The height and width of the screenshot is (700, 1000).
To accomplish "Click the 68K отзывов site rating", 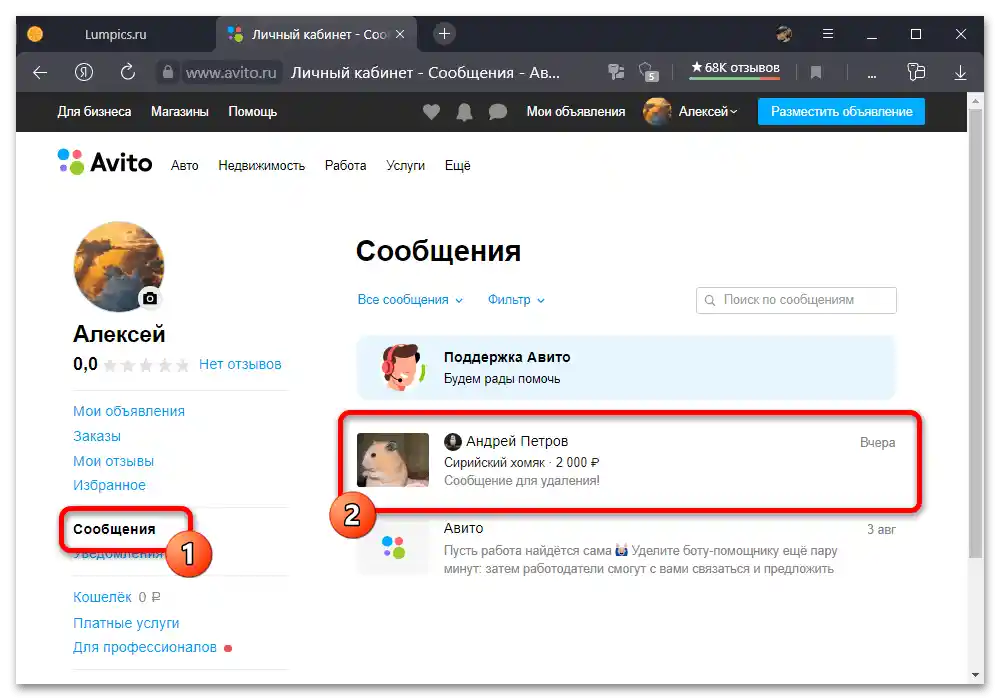I will [x=735, y=69].
